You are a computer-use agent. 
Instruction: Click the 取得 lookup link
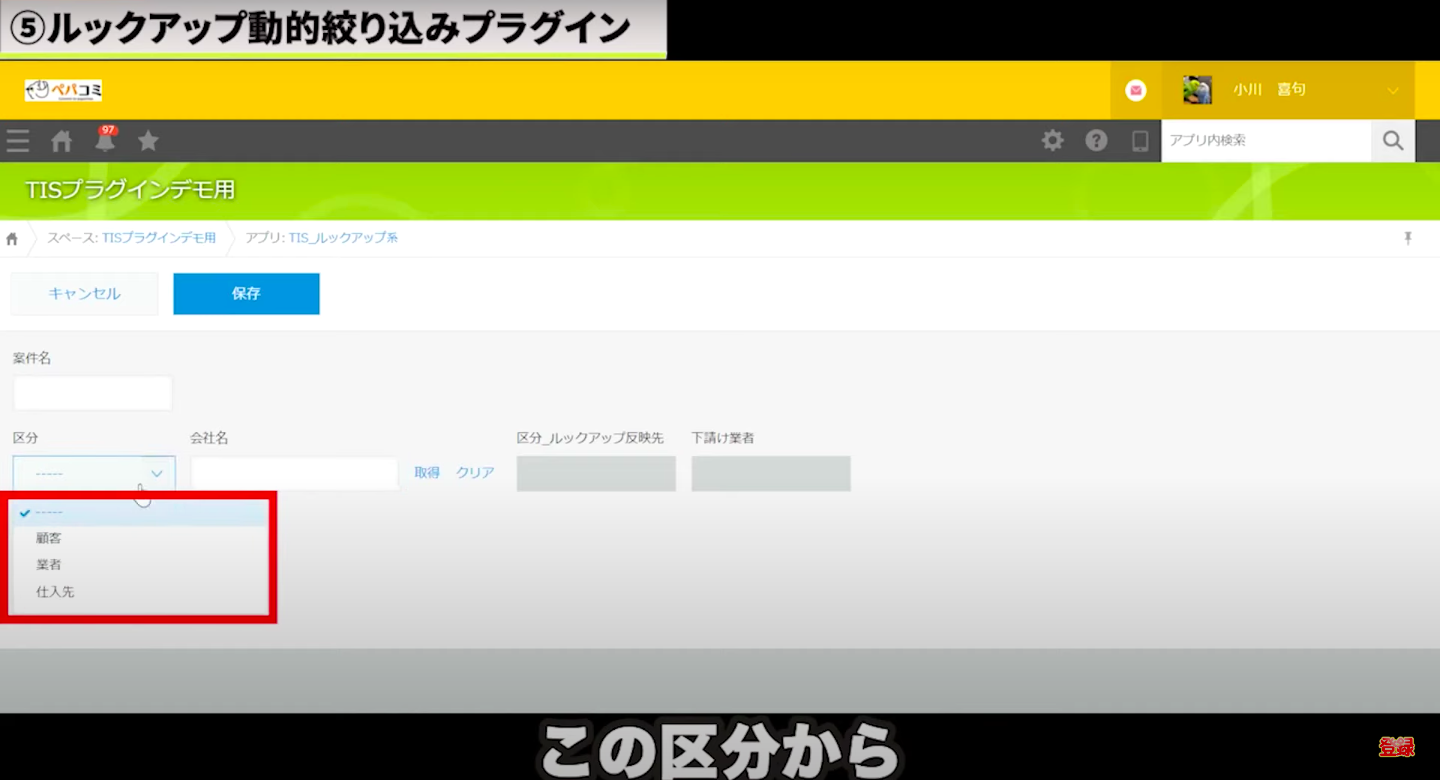point(427,473)
